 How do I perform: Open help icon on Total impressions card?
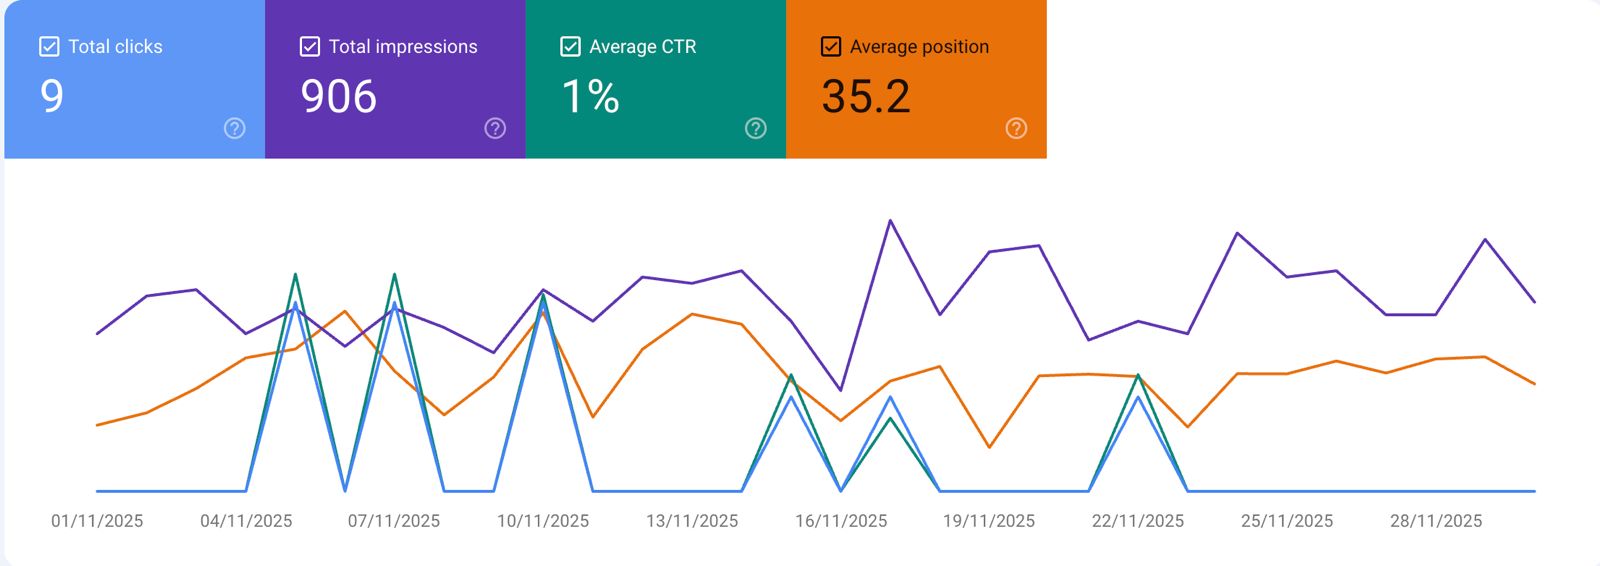click(x=495, y=128)
